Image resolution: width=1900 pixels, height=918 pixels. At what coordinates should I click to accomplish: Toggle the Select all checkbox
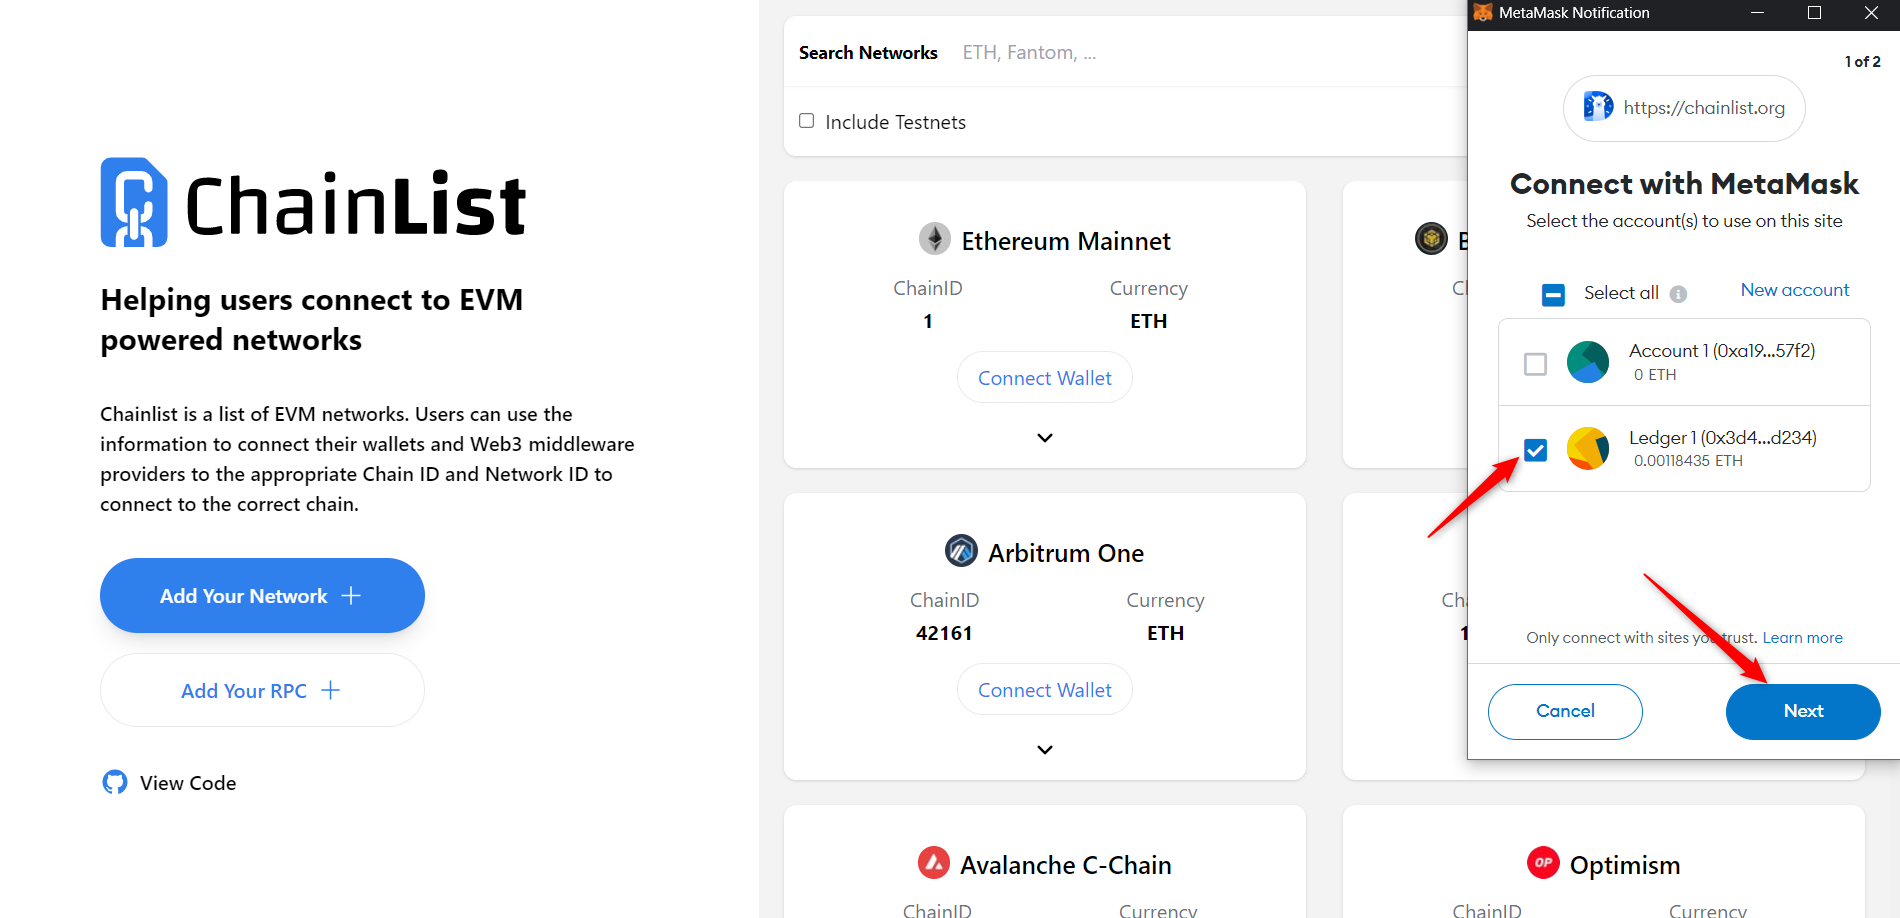(x=1553, y=294)
